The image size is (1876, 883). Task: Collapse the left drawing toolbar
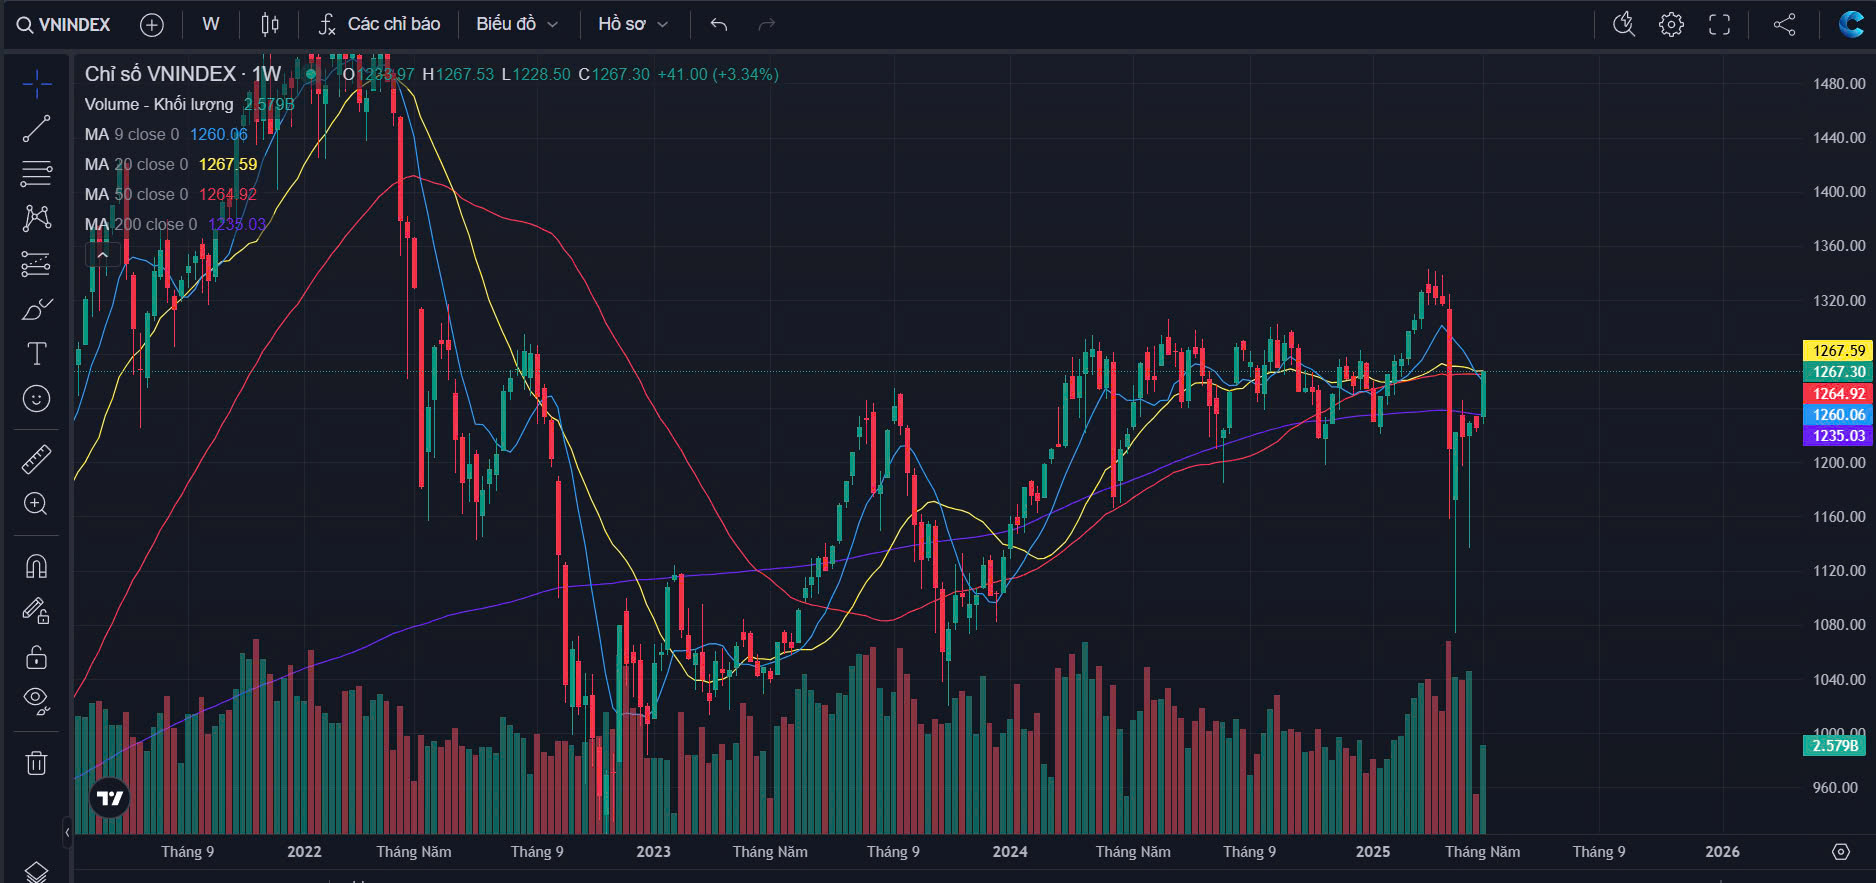coord(67,832)
